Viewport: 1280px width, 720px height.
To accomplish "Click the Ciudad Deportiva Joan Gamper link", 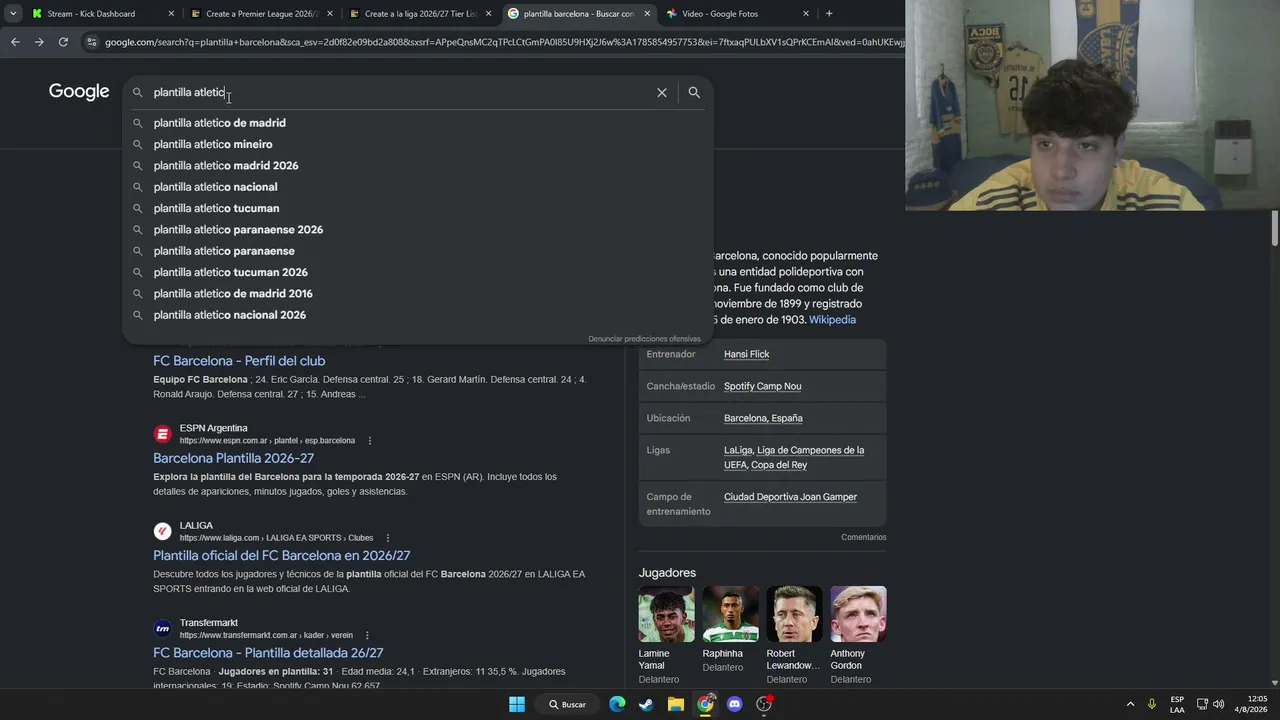I will pos(790,497).
